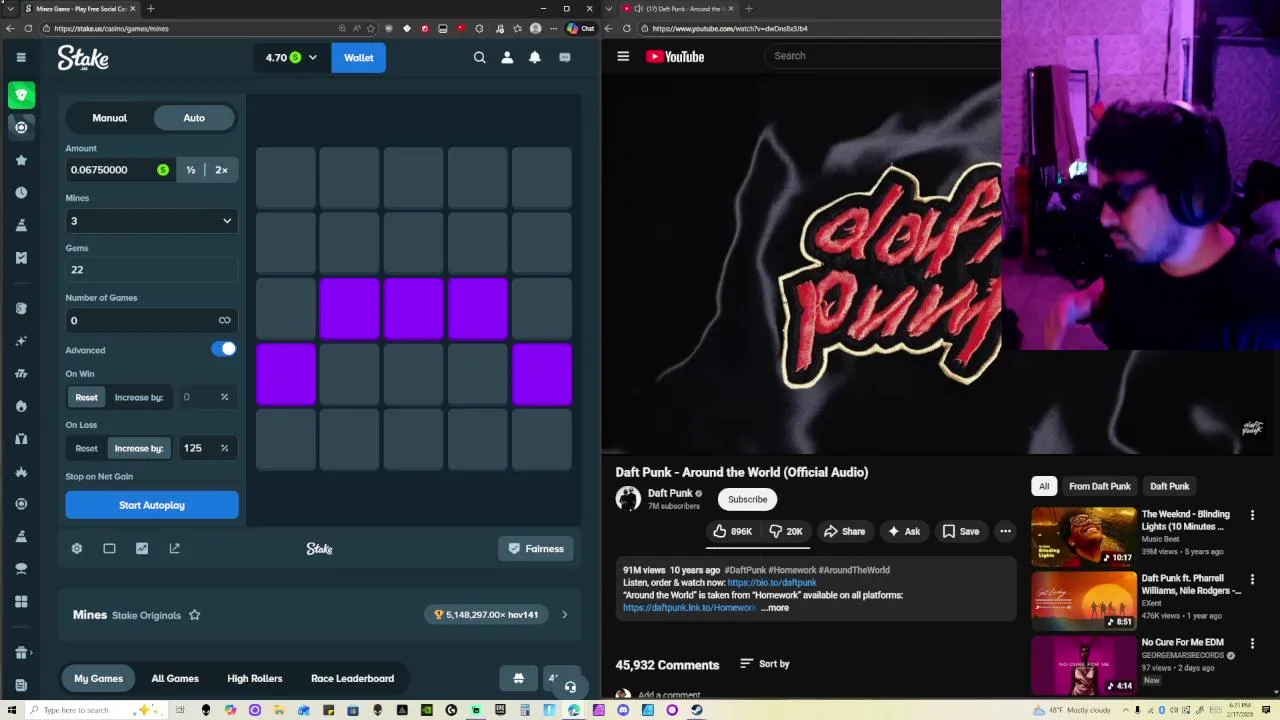This screenshot has width=1280, height=720.
Task: Open options menu for Daft Punk ft. Pharrell video
Action: (x=1252, y=579)
